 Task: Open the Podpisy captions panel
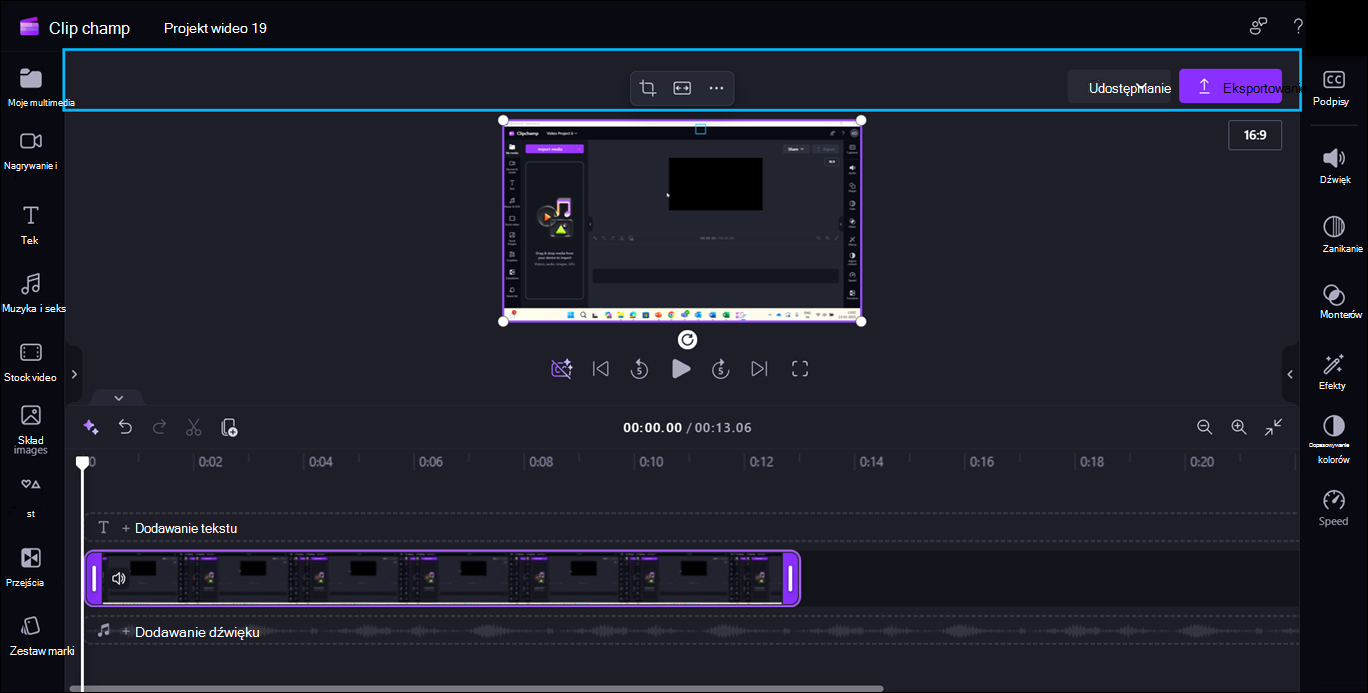click(1333, 88)
